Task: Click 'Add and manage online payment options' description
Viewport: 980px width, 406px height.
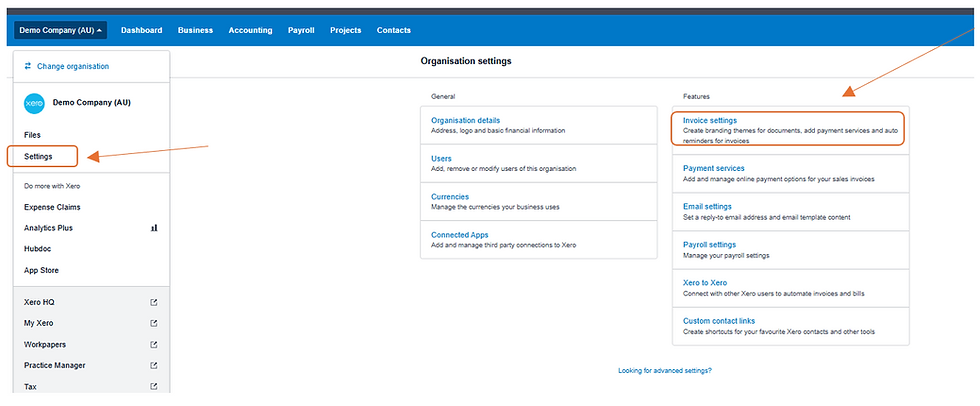Action: [x=779, y=179]
